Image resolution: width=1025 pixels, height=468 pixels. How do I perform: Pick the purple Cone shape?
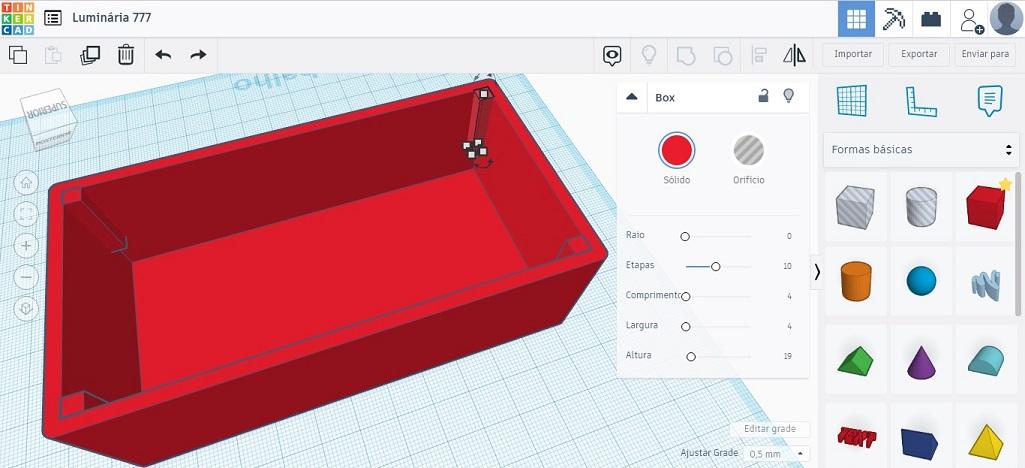(921, 361)
